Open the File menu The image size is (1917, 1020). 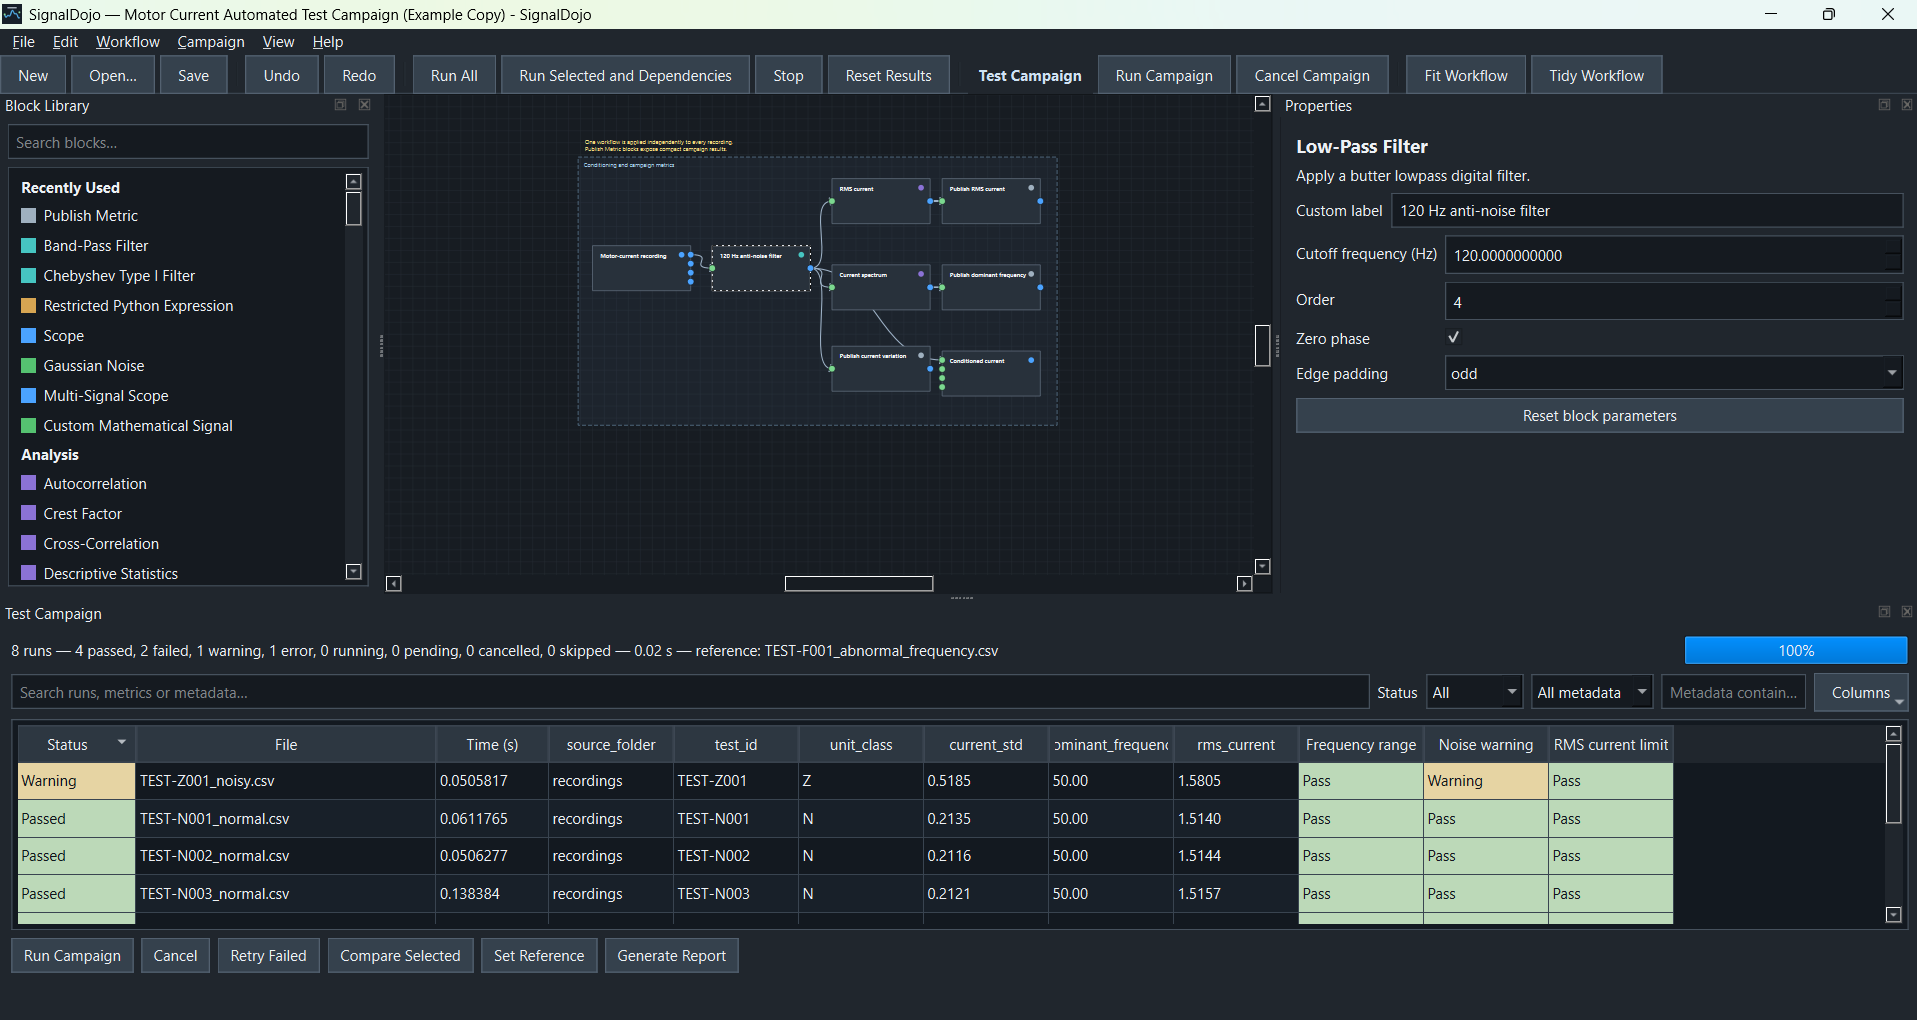23,42
